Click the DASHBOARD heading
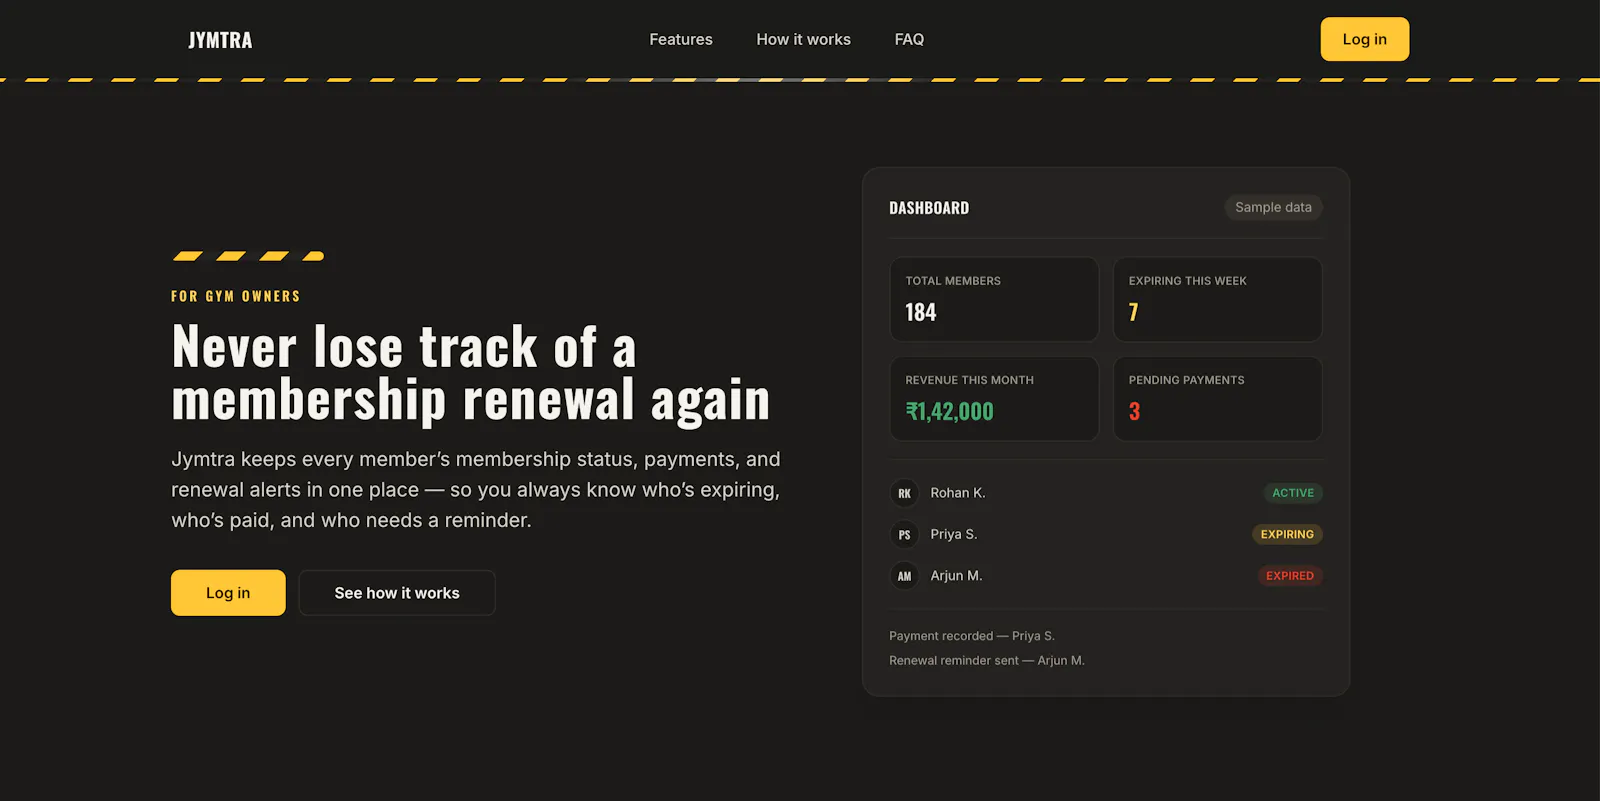Image resolution: width=1600 pixels, height=801 pixels. point(929,208)
